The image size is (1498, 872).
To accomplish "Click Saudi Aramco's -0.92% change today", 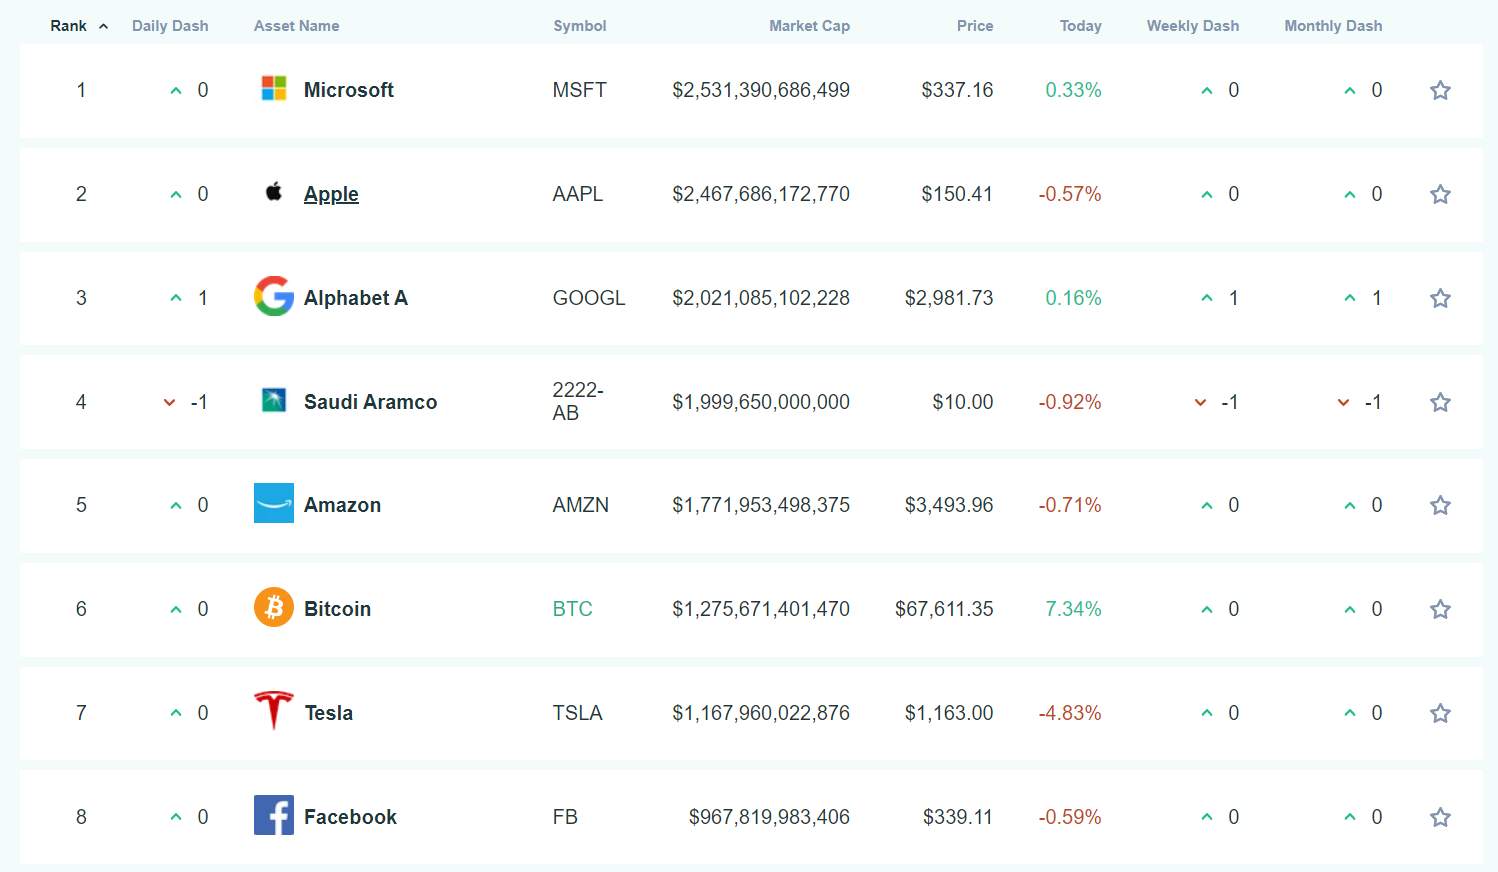I will point(1070,402).
